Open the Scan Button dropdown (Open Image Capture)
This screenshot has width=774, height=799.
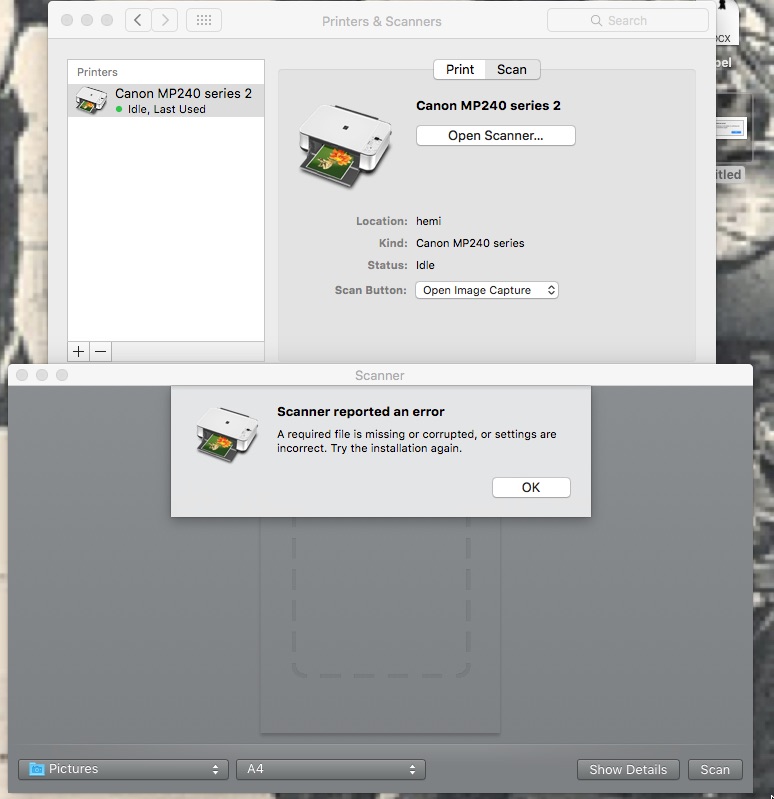(487, 290)
